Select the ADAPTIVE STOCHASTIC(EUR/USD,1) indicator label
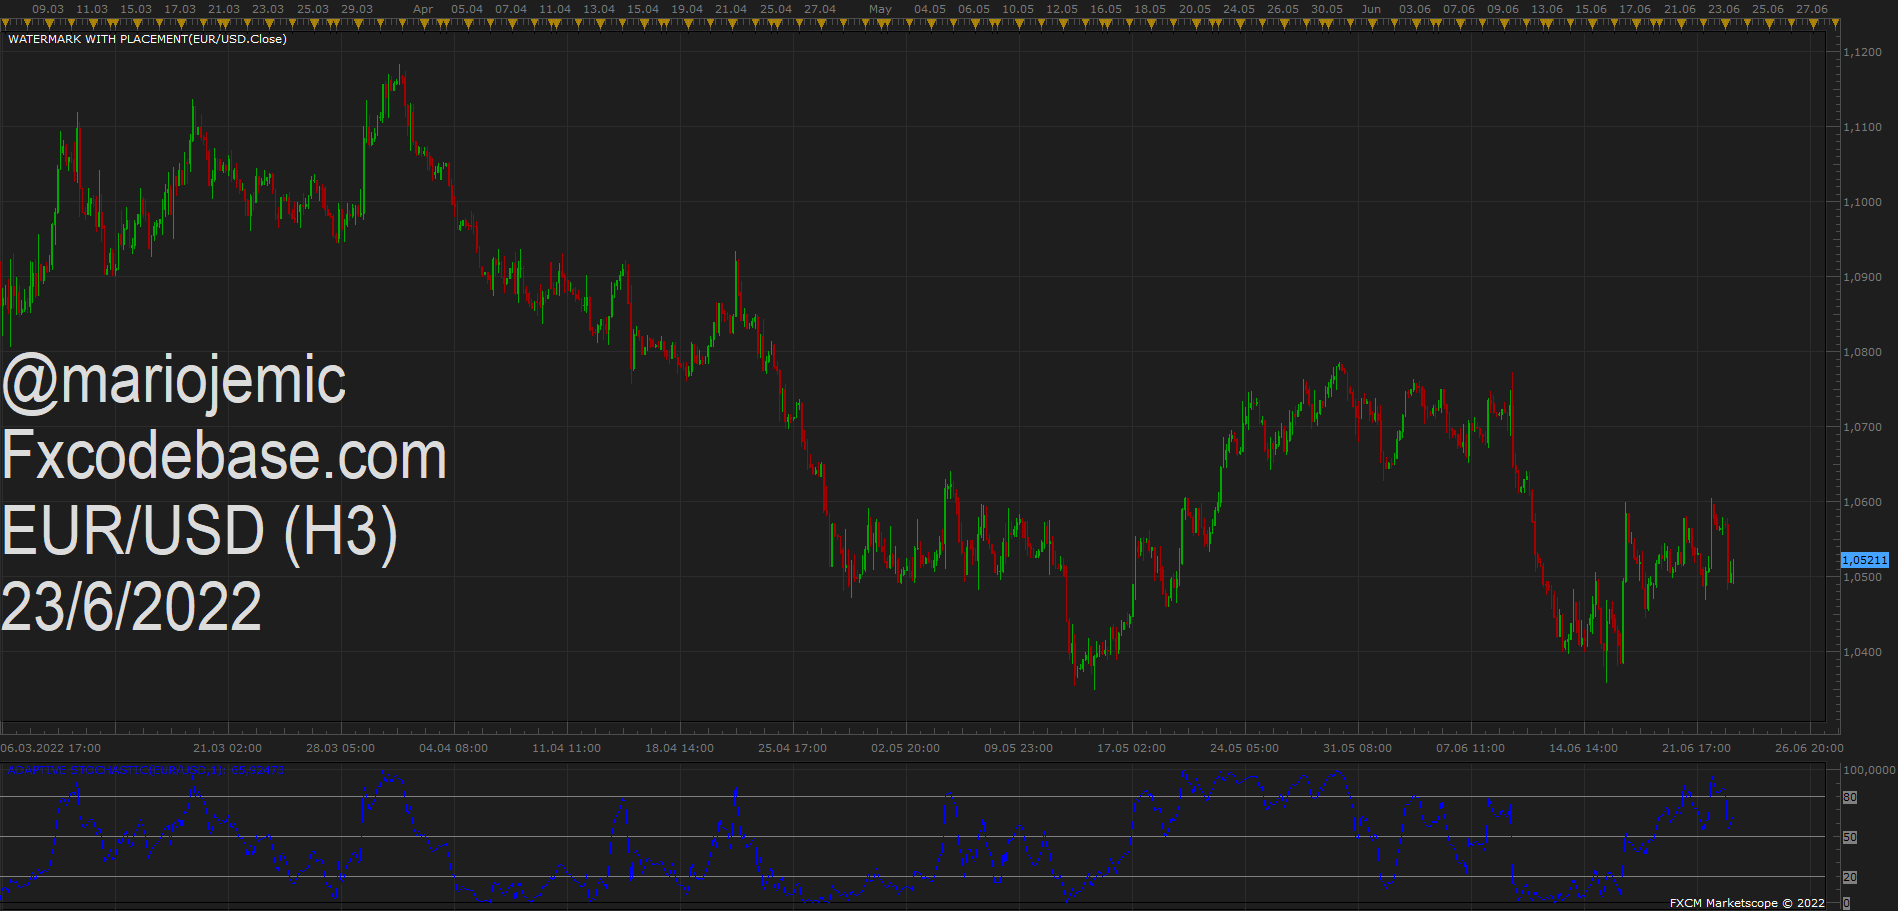The height and width of the screenshot is (911, 1898). (x=146, y=770)
